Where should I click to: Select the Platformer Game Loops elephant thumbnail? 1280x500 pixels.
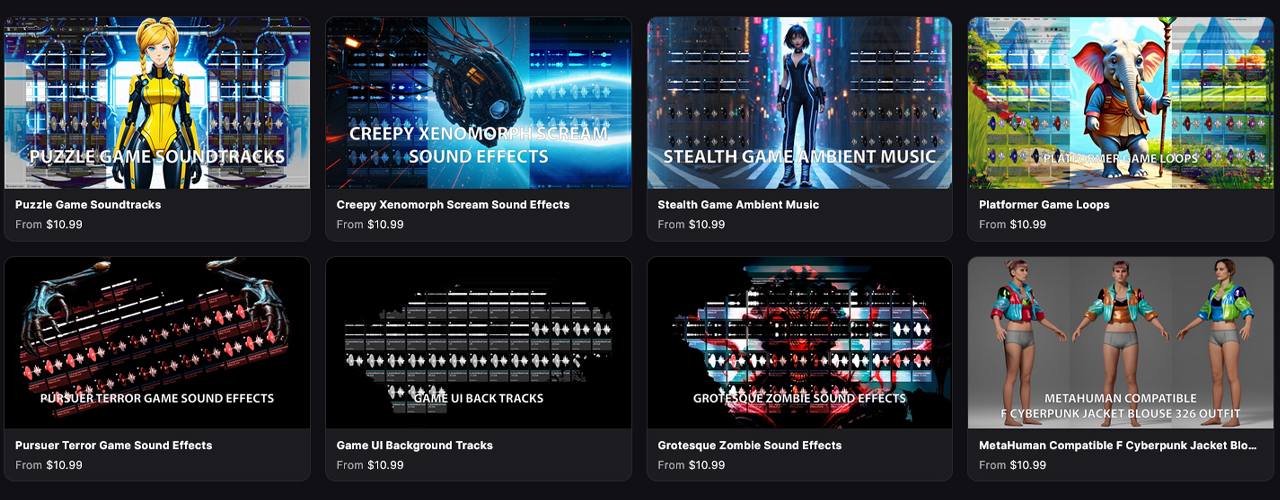pyautogui.click(x=1120, y=103)
